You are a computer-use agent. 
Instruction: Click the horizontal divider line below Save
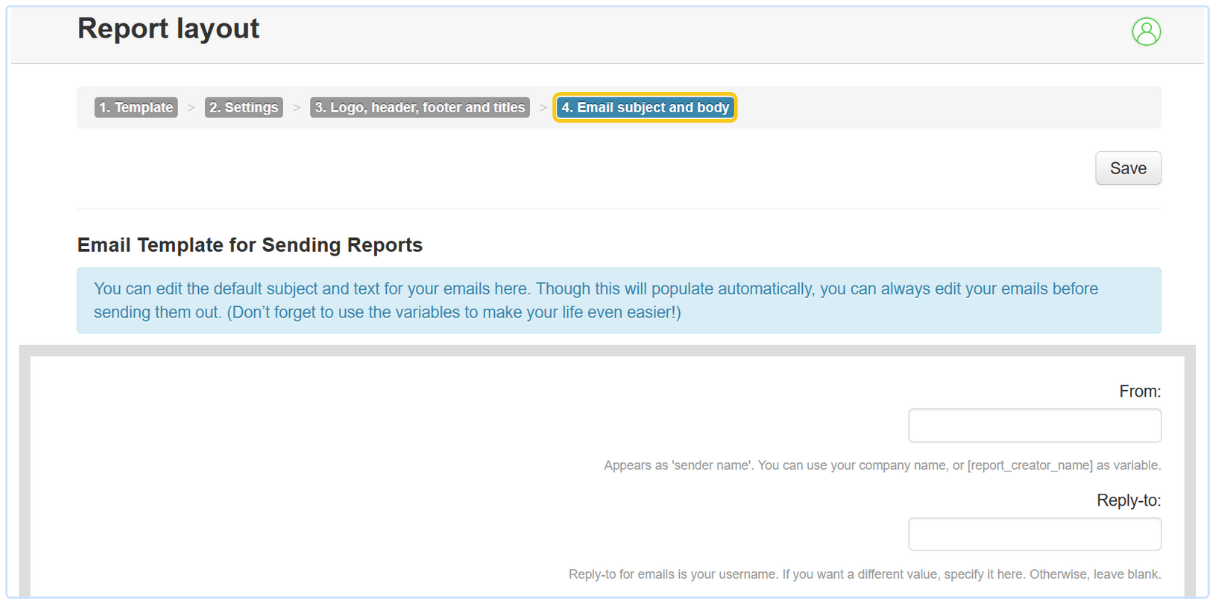coord(619,208)
